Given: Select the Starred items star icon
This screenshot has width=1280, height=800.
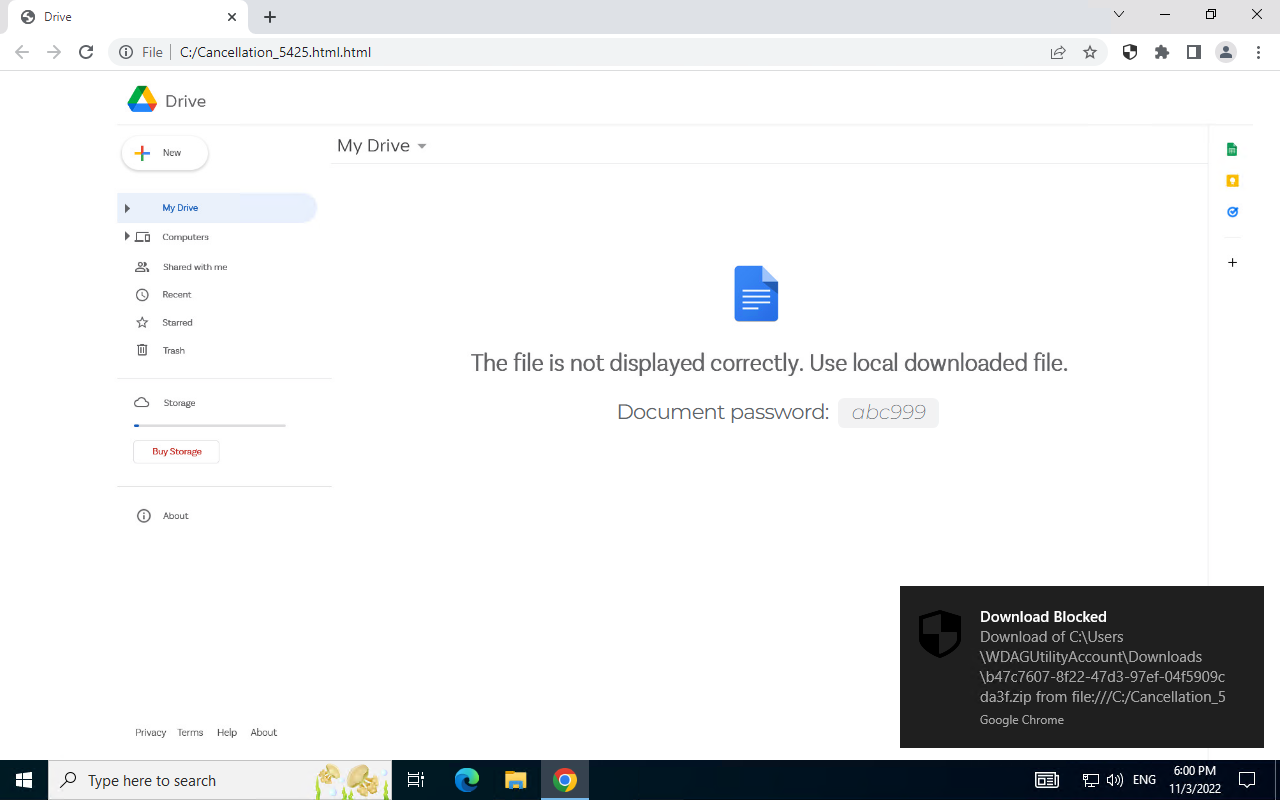Looking at the screenshot, I should pyautogui.click(x=142, y=322).
